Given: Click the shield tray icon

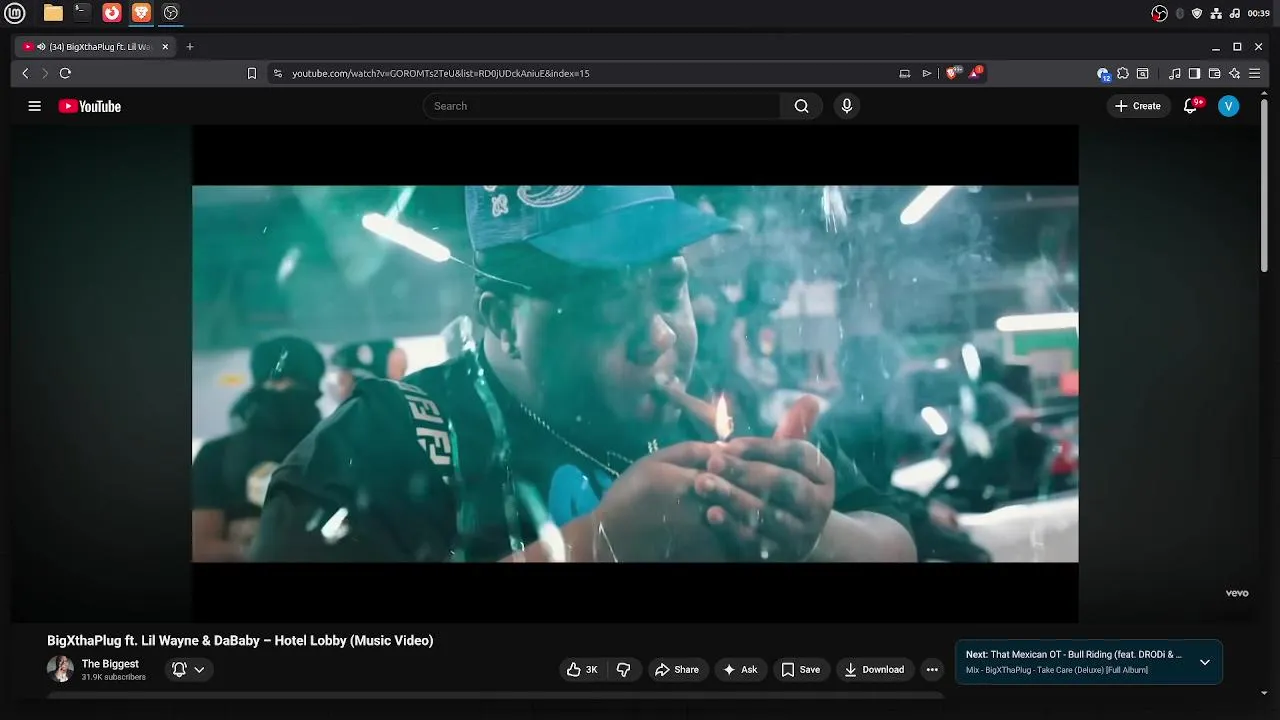Looking at the screenshot, I should (1197, 13).
